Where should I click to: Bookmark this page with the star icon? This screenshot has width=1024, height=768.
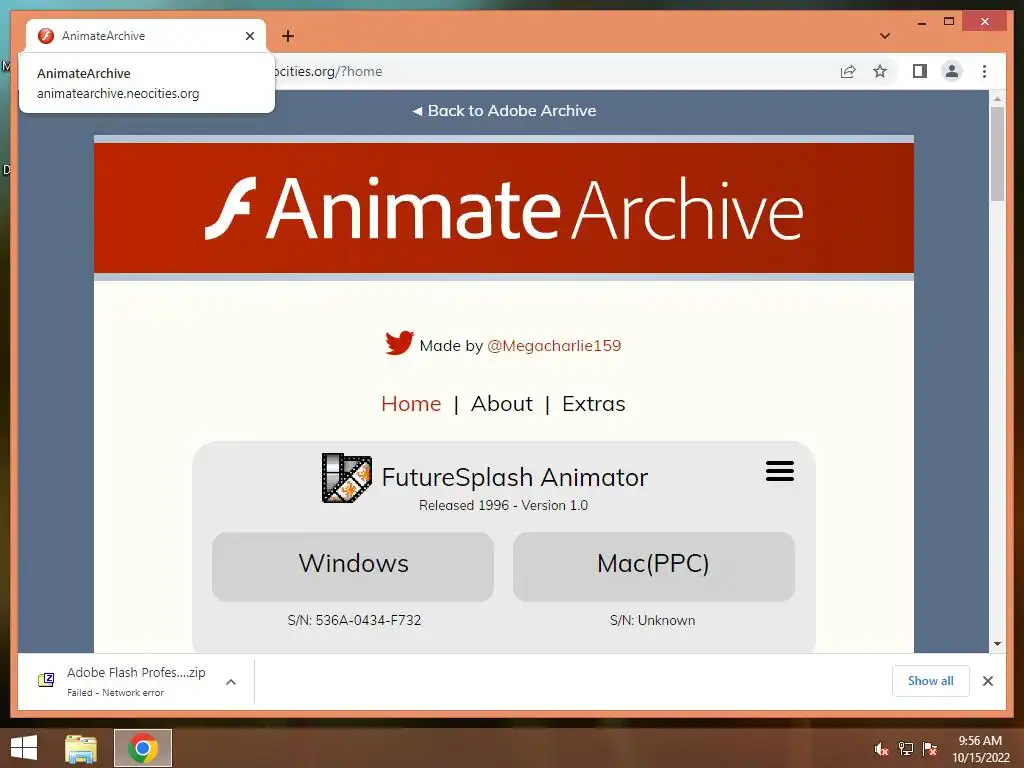880,71
